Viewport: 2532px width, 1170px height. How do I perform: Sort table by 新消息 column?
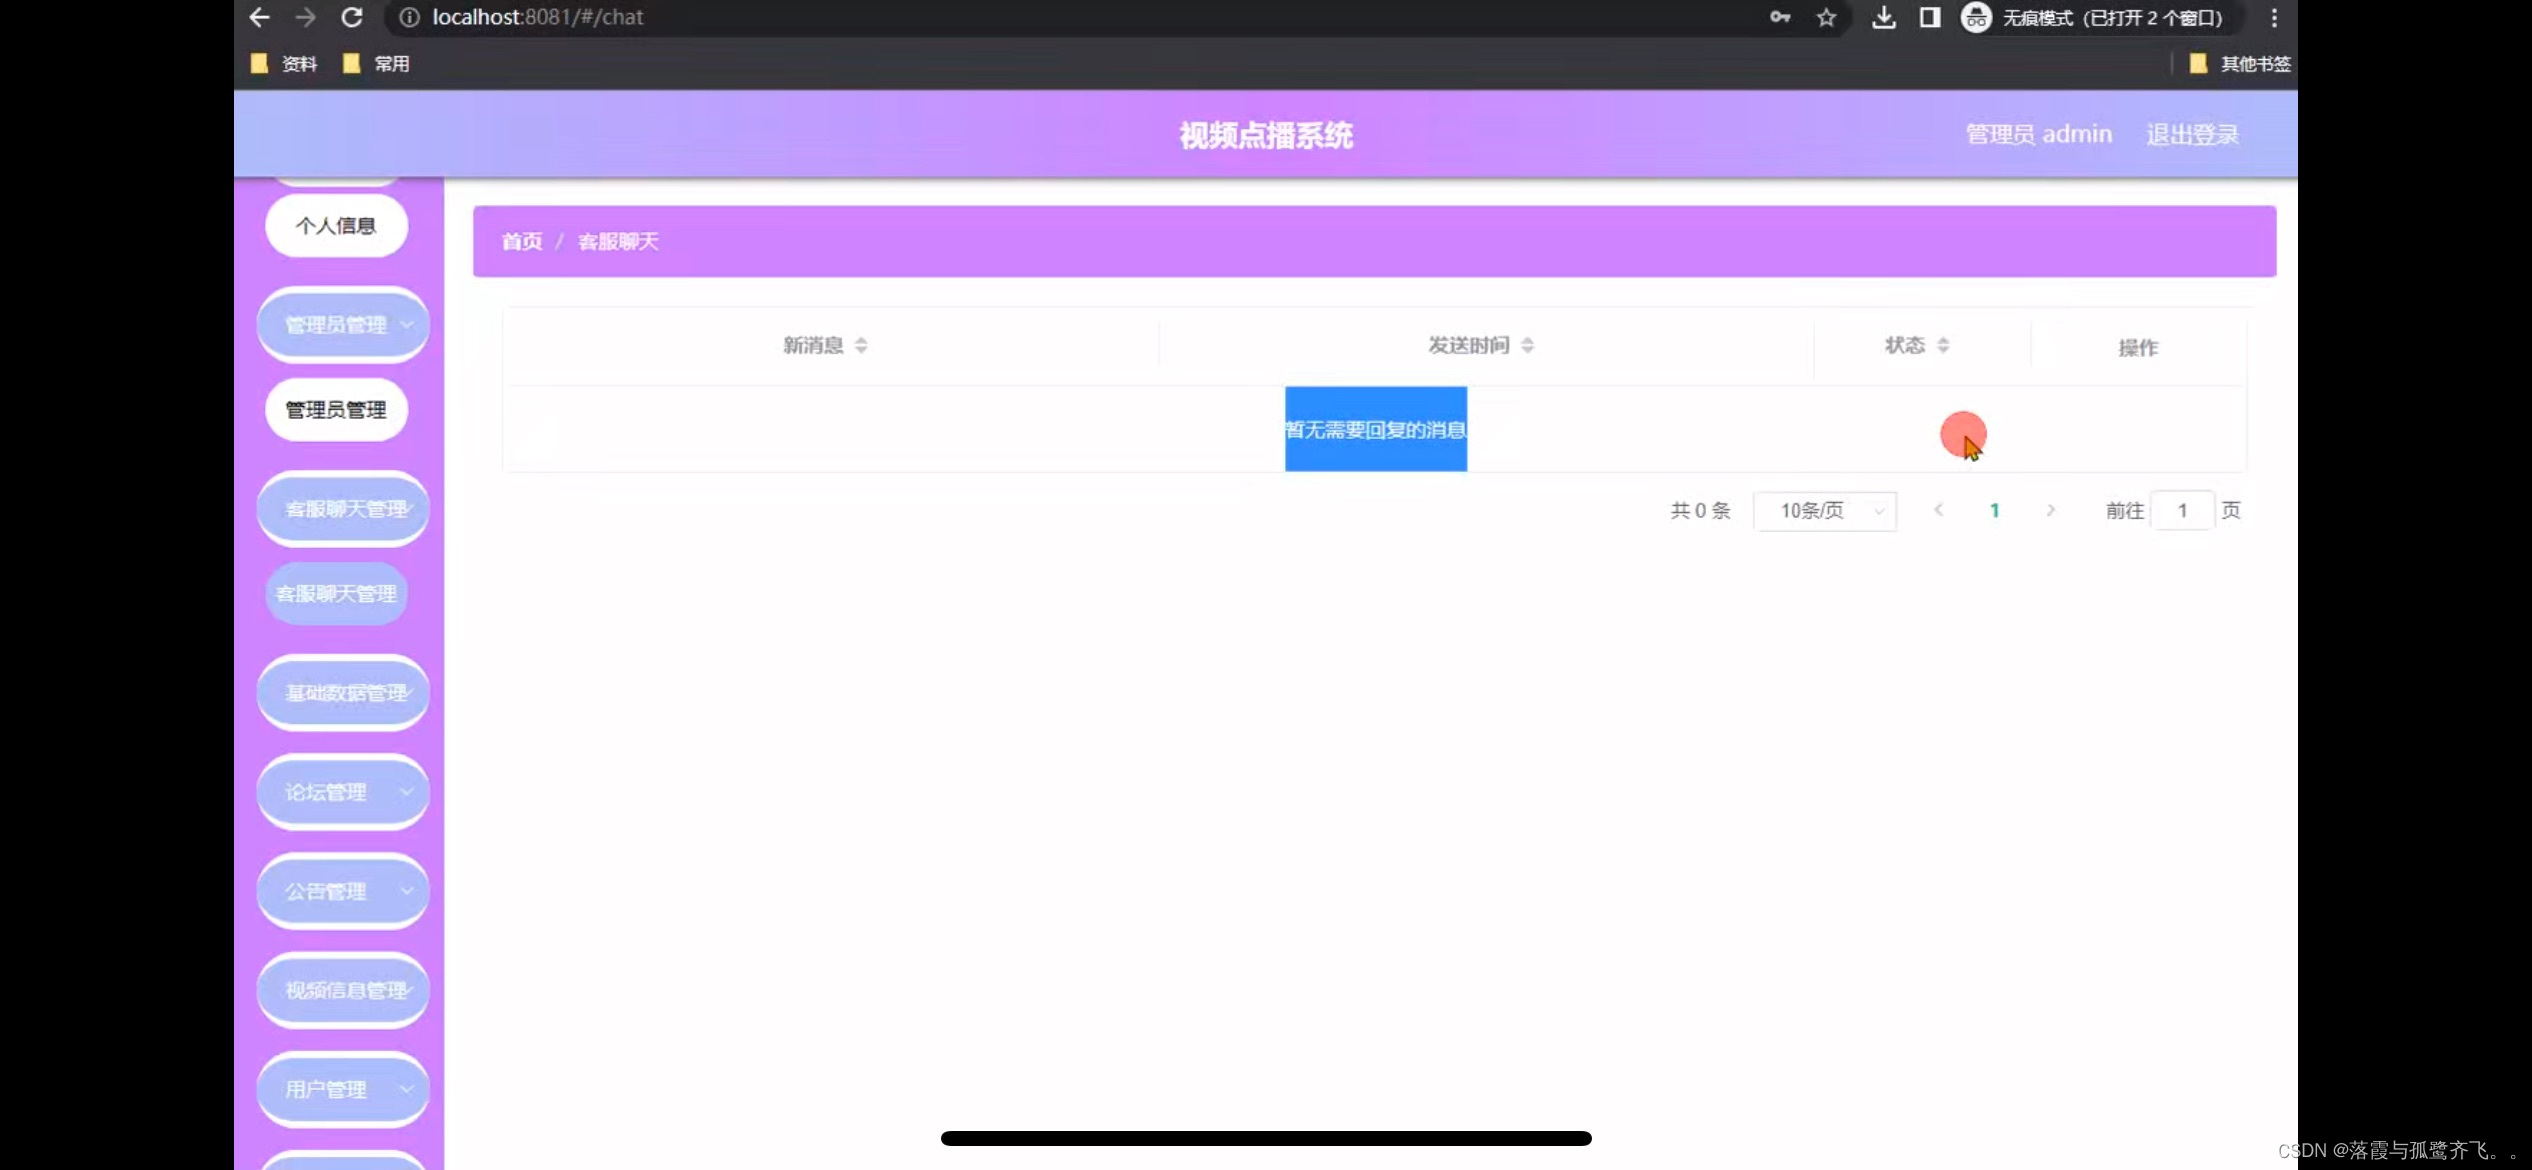(x=861, y=345)
